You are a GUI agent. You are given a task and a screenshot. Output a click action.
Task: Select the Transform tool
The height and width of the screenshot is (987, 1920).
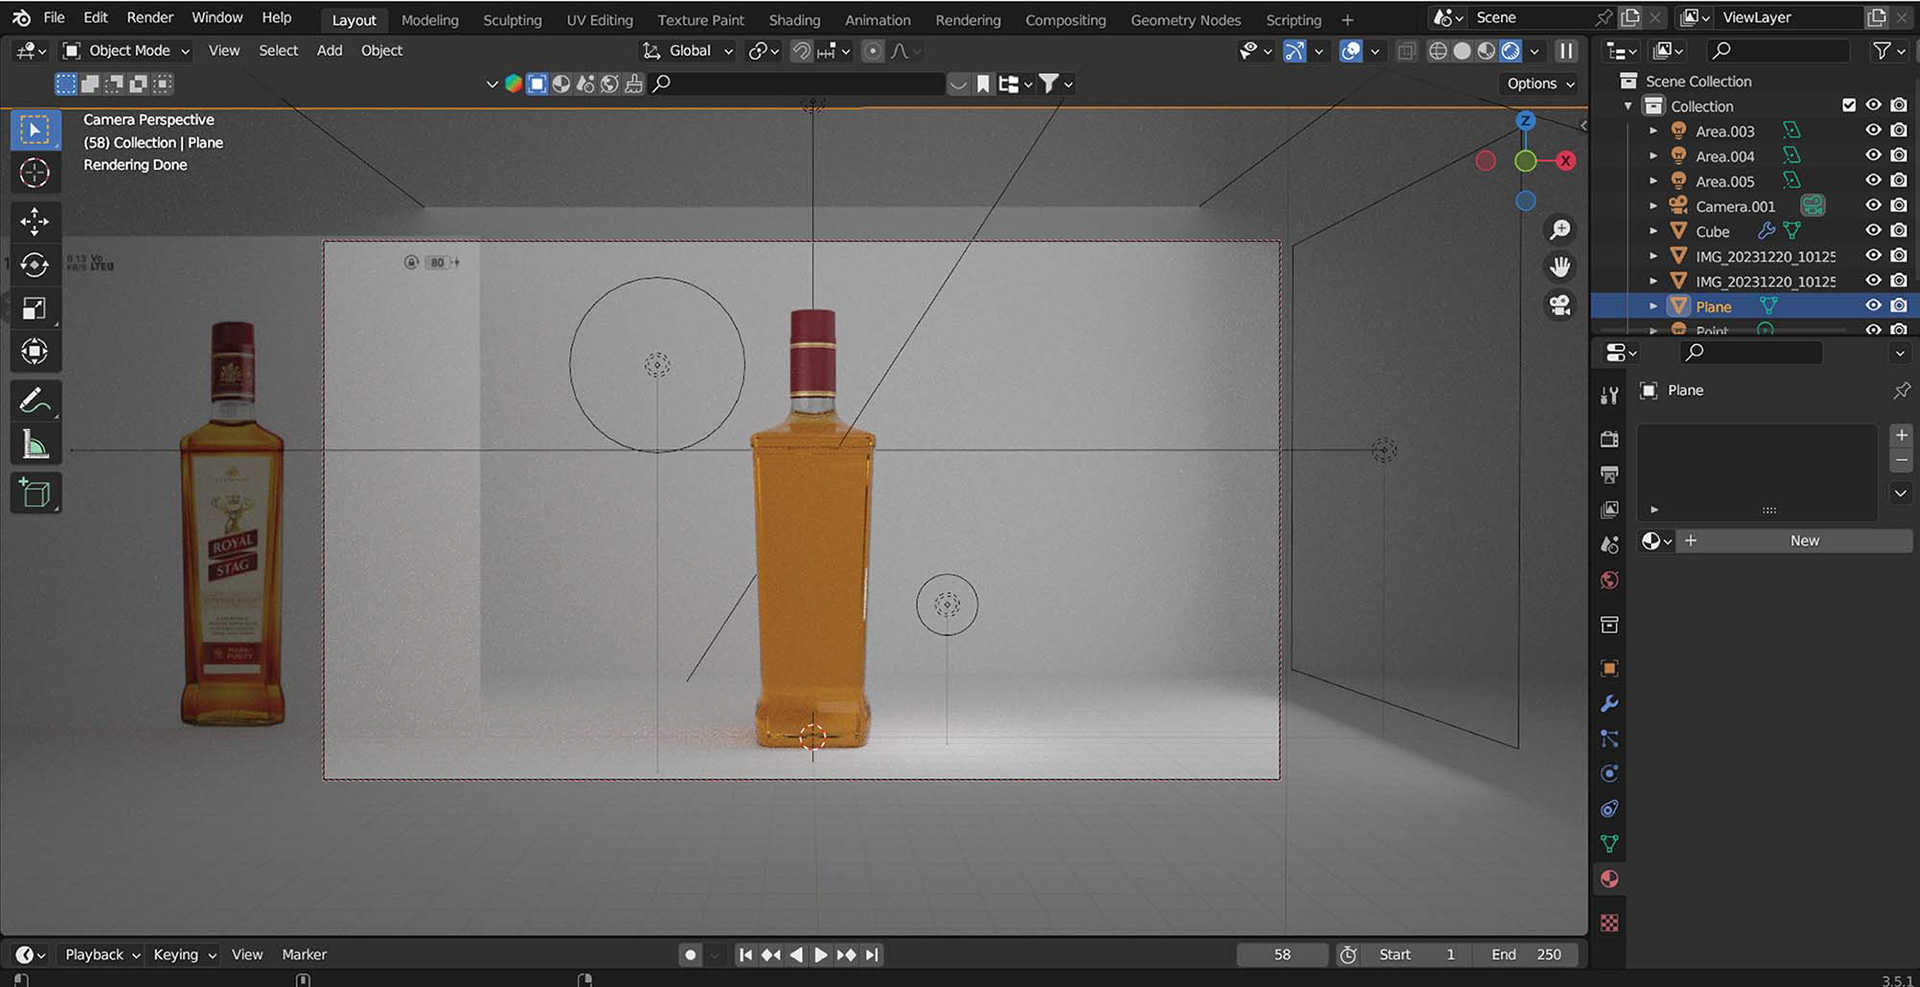point(35,351)
